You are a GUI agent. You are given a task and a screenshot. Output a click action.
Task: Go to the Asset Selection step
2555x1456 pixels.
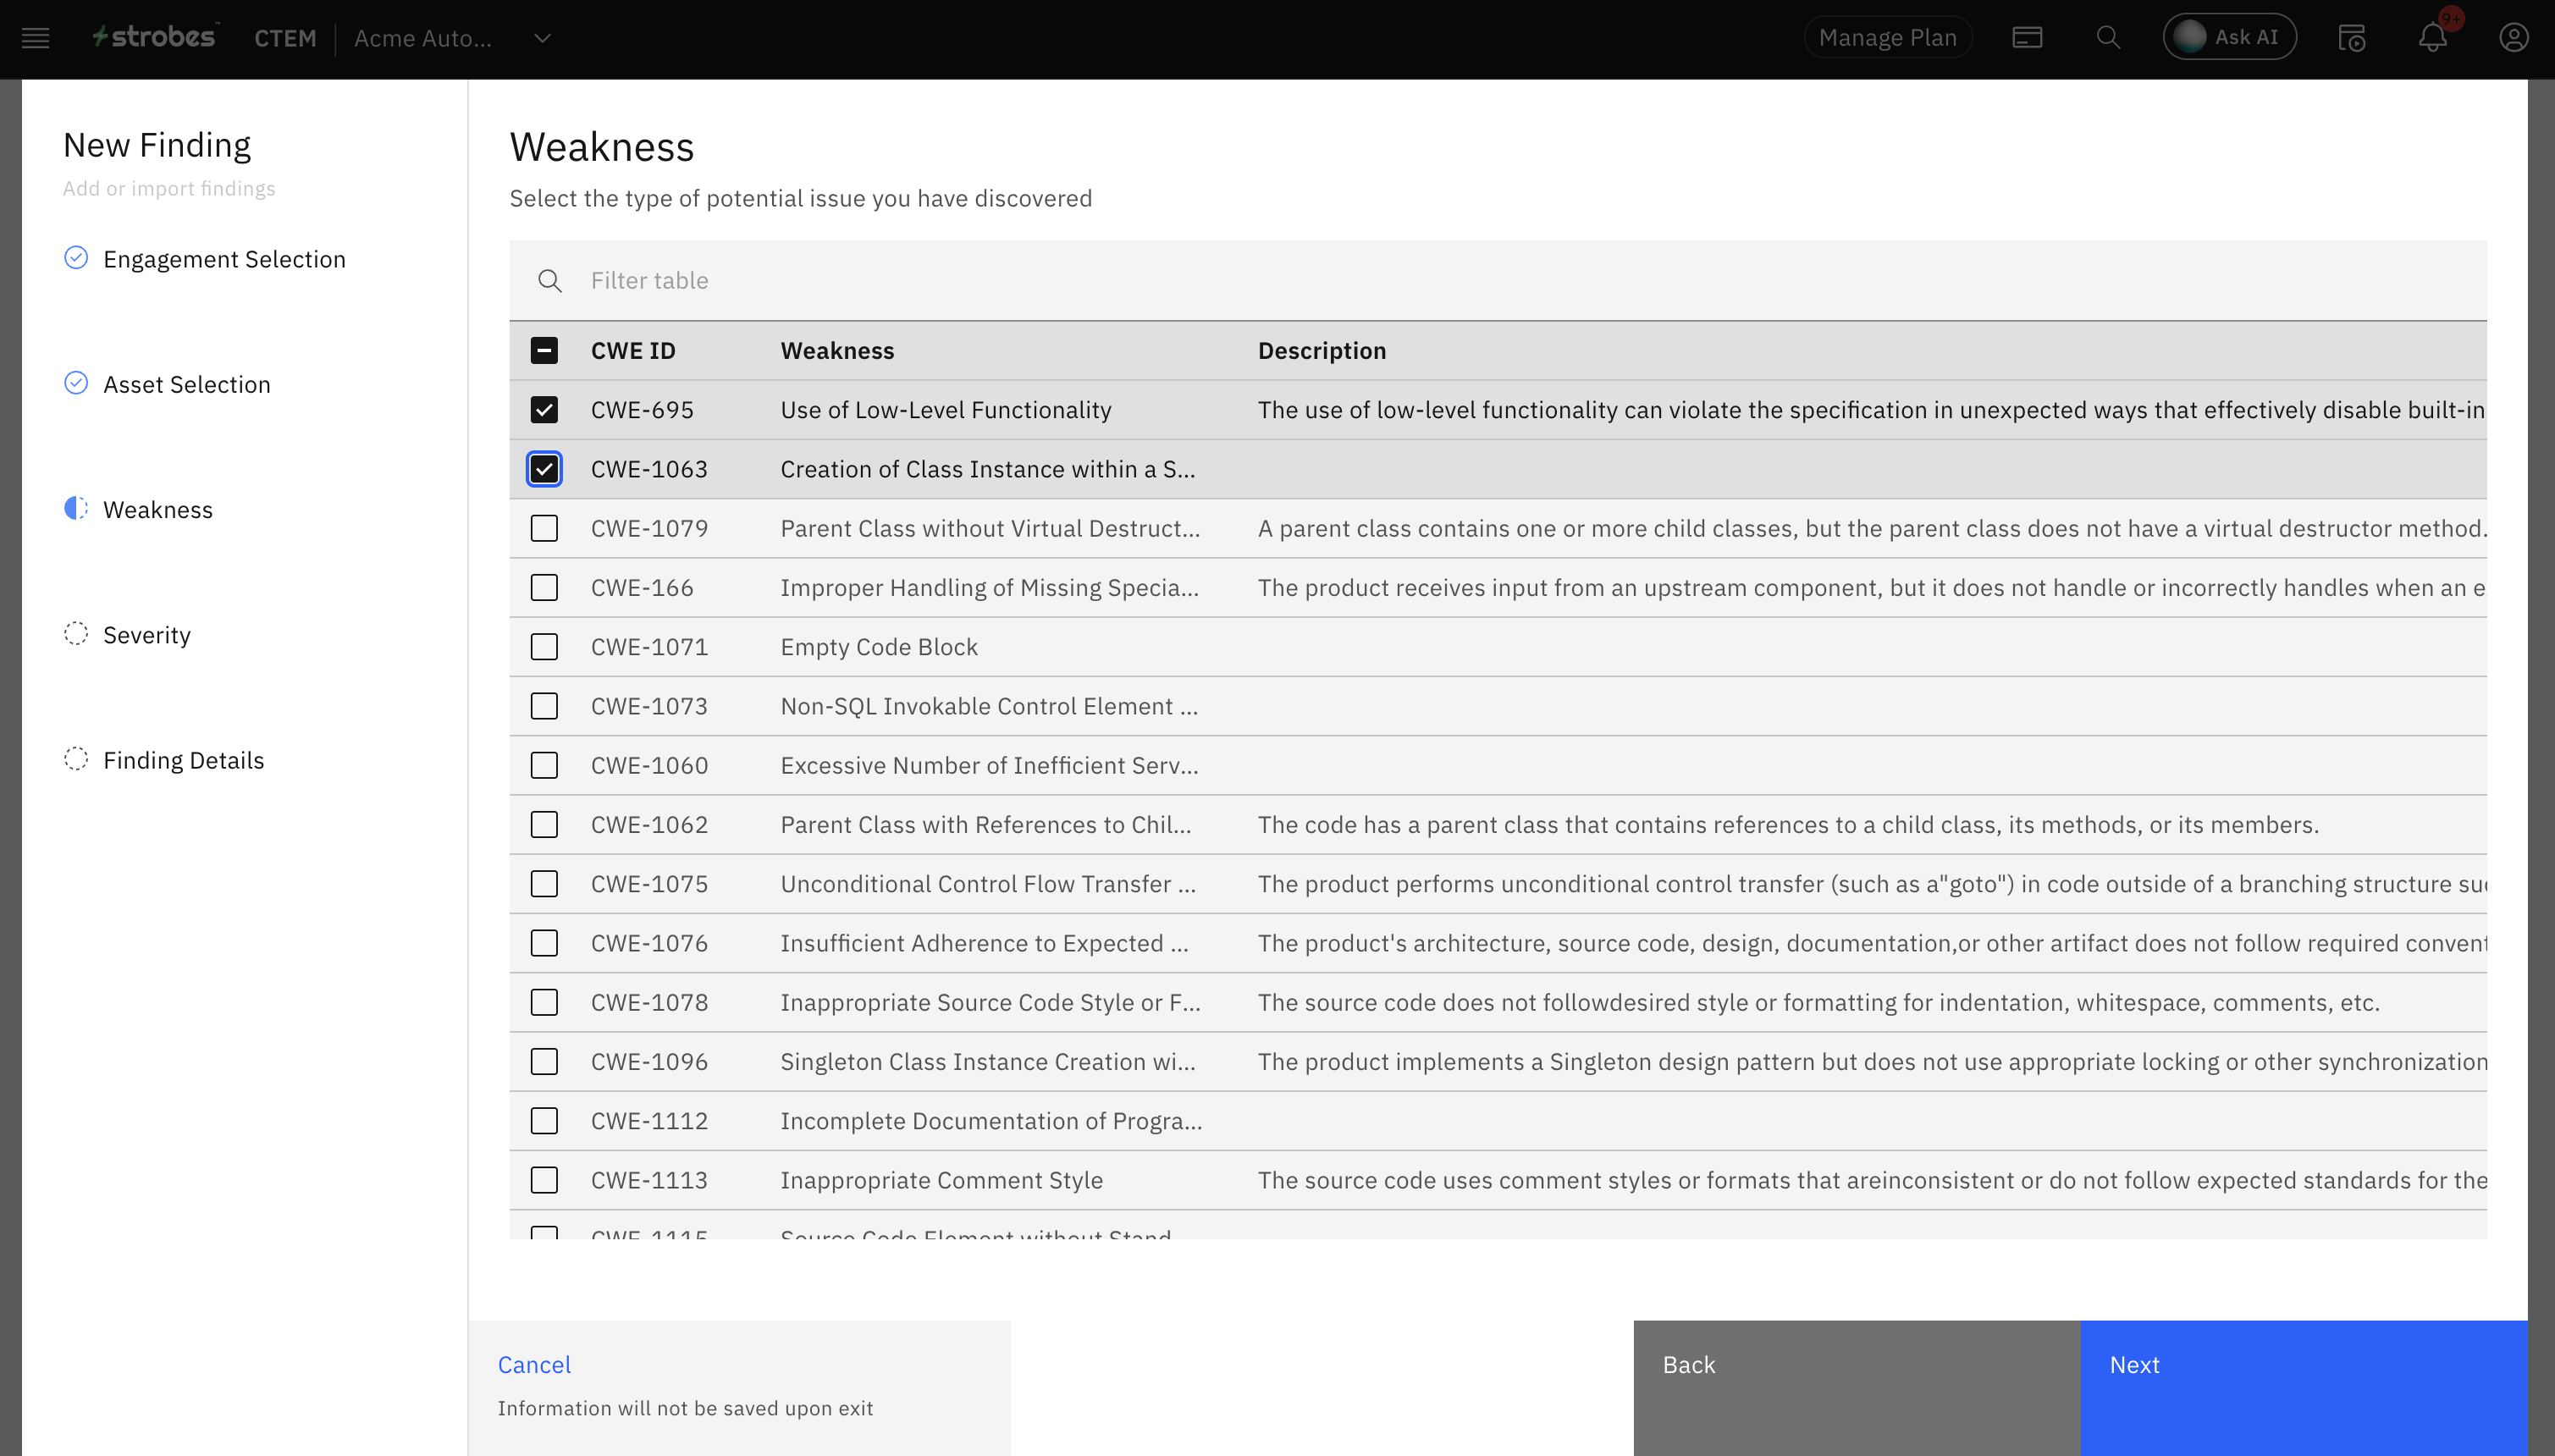187,384
